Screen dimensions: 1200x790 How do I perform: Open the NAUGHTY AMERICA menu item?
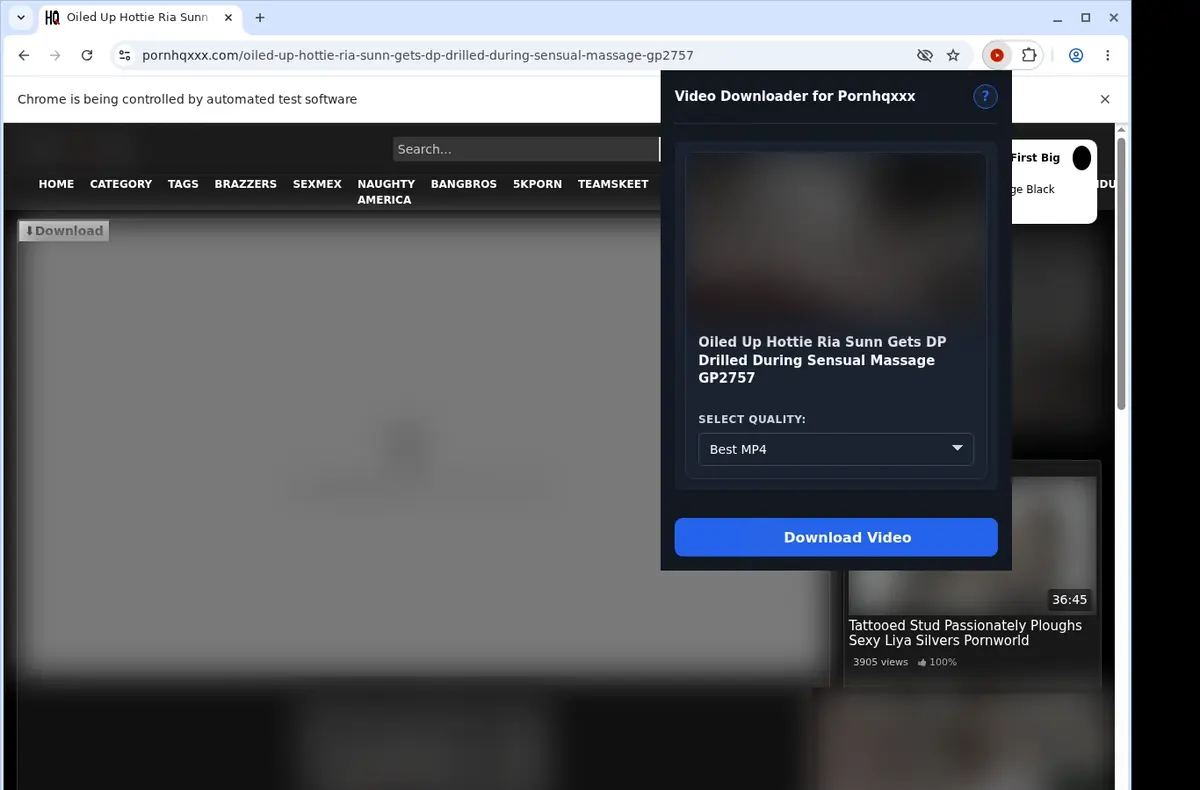coord(386,192)
